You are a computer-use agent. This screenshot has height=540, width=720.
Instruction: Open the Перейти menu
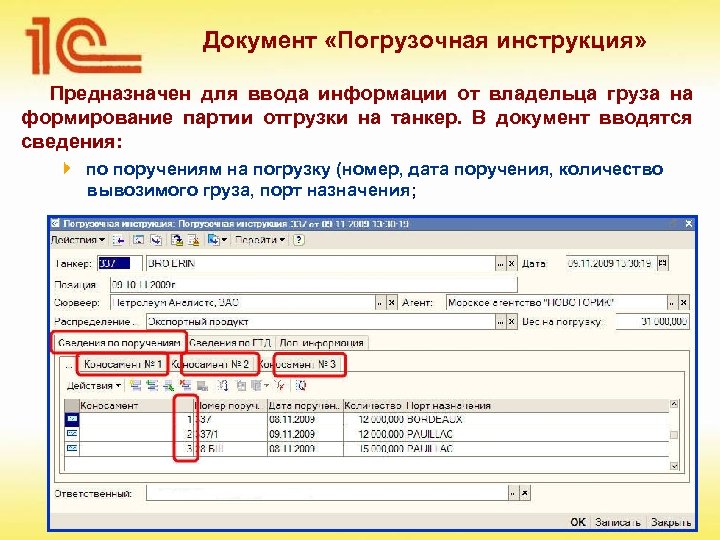[260, 240]
